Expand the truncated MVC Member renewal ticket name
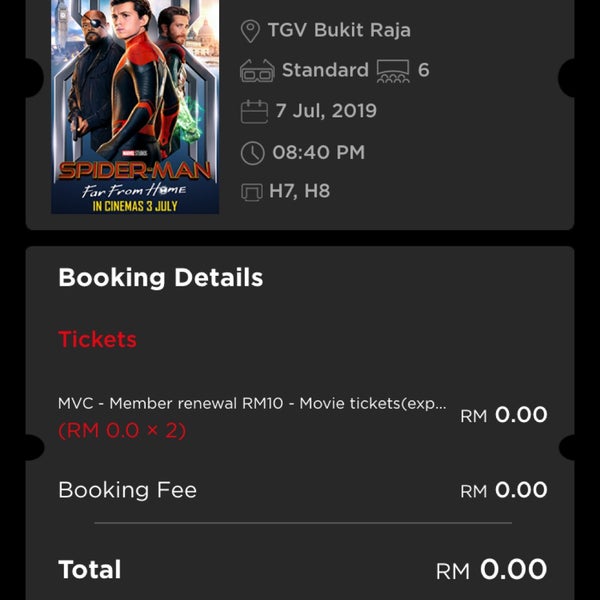The image size is (600, 600). click(x=252, y=403)
